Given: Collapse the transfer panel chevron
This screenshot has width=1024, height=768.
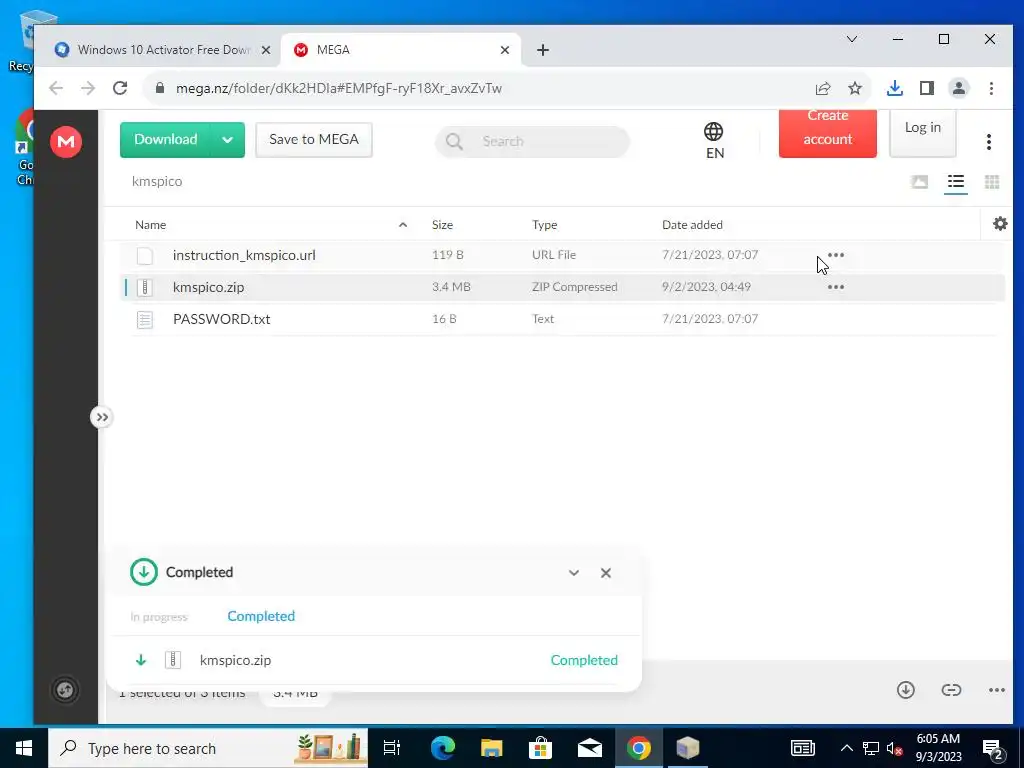Looking at the screenshot, I should [x=574, y=573].
